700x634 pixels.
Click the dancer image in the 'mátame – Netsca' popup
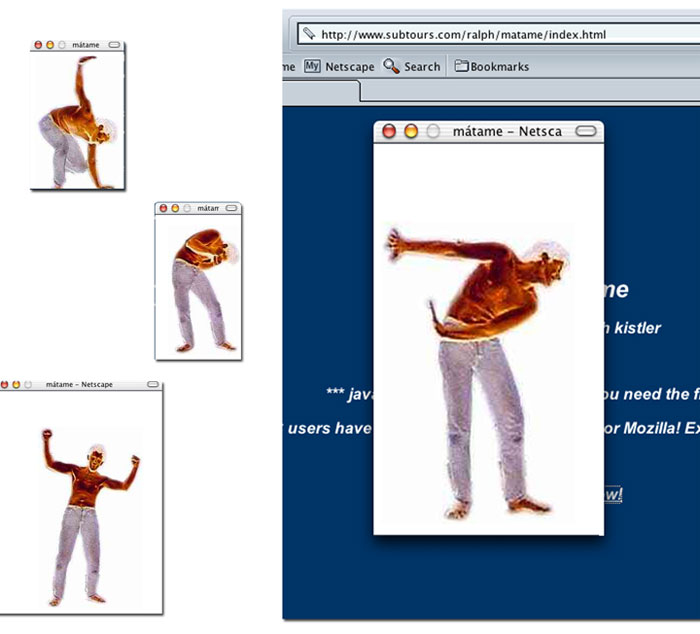tap(479, 373)
